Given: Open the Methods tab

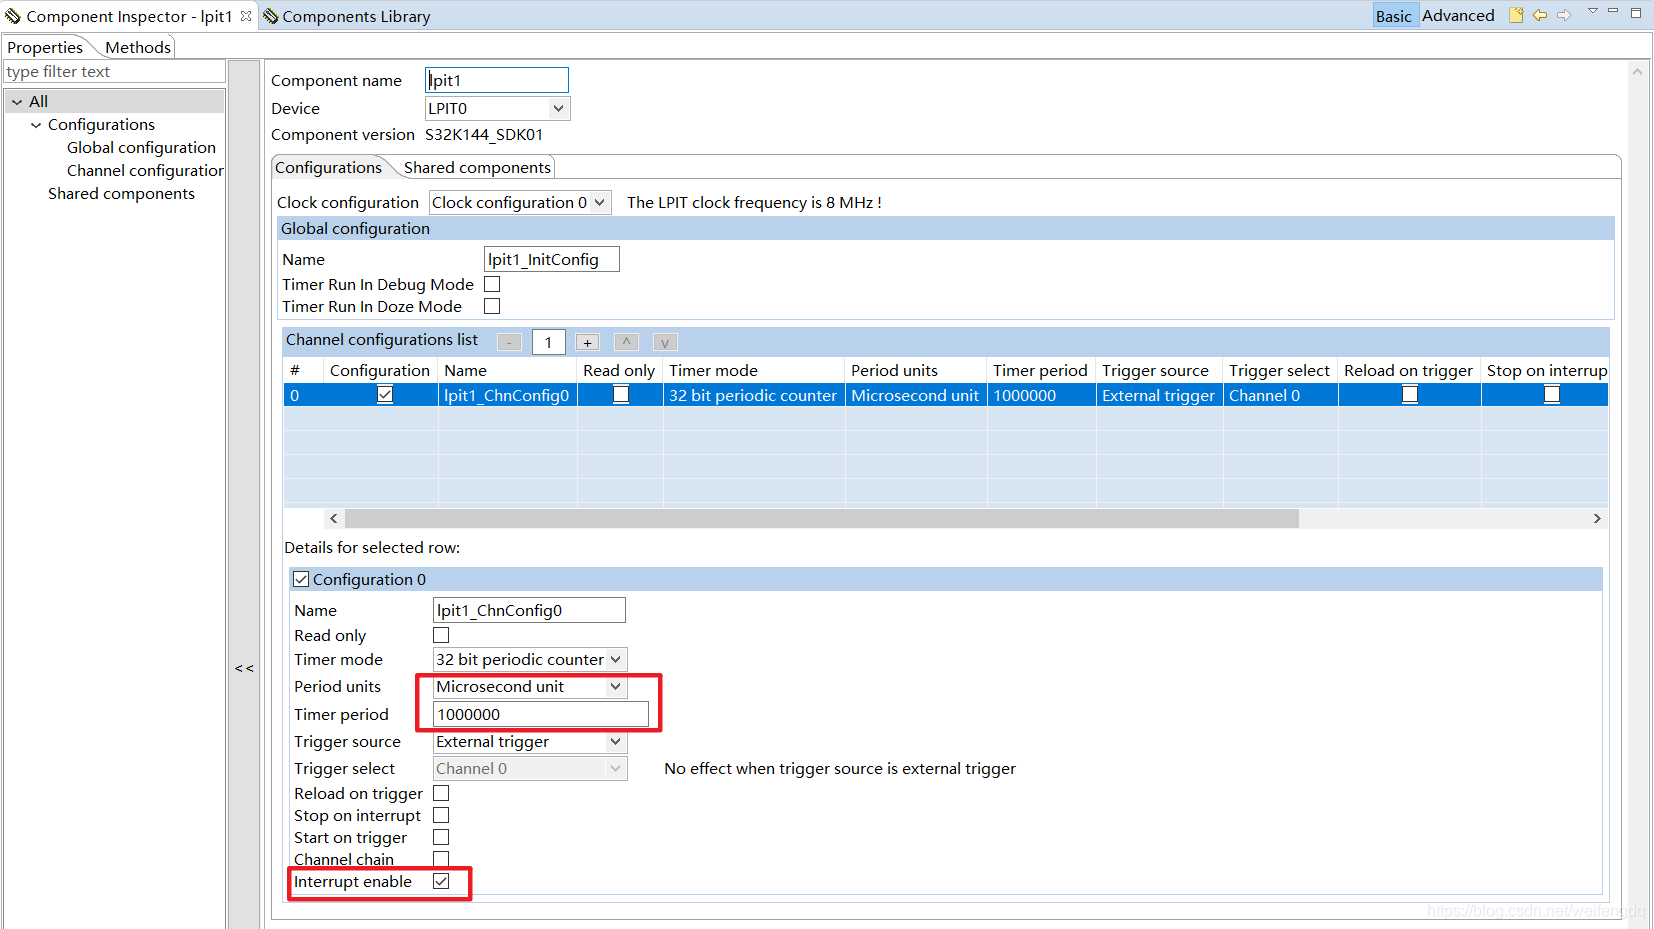Looking at the screenshot, I should click(138, 47).
